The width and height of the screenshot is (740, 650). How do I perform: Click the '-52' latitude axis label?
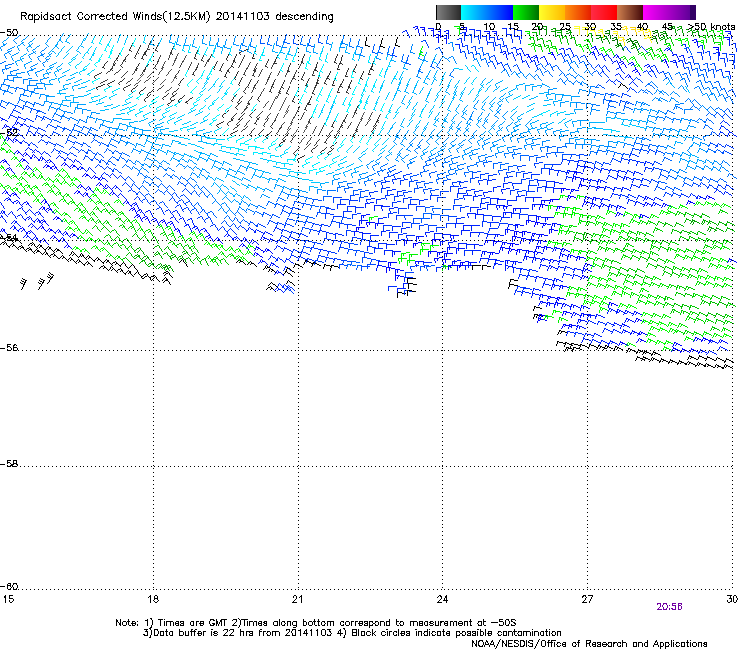pyautogui.click(x=9, y=133)
